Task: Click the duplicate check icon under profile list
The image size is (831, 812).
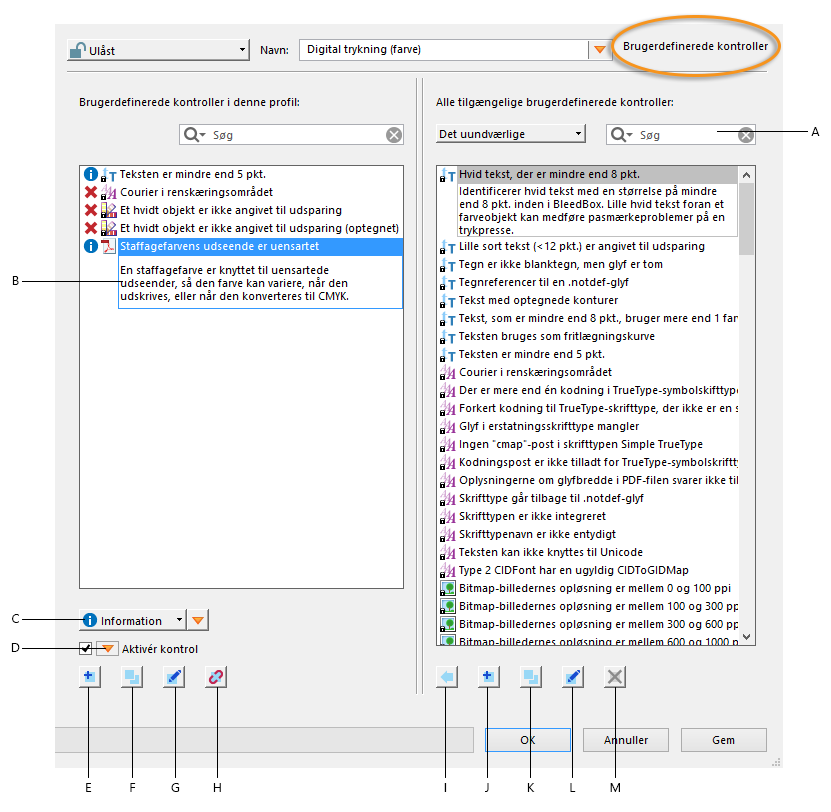Action: 131,676
